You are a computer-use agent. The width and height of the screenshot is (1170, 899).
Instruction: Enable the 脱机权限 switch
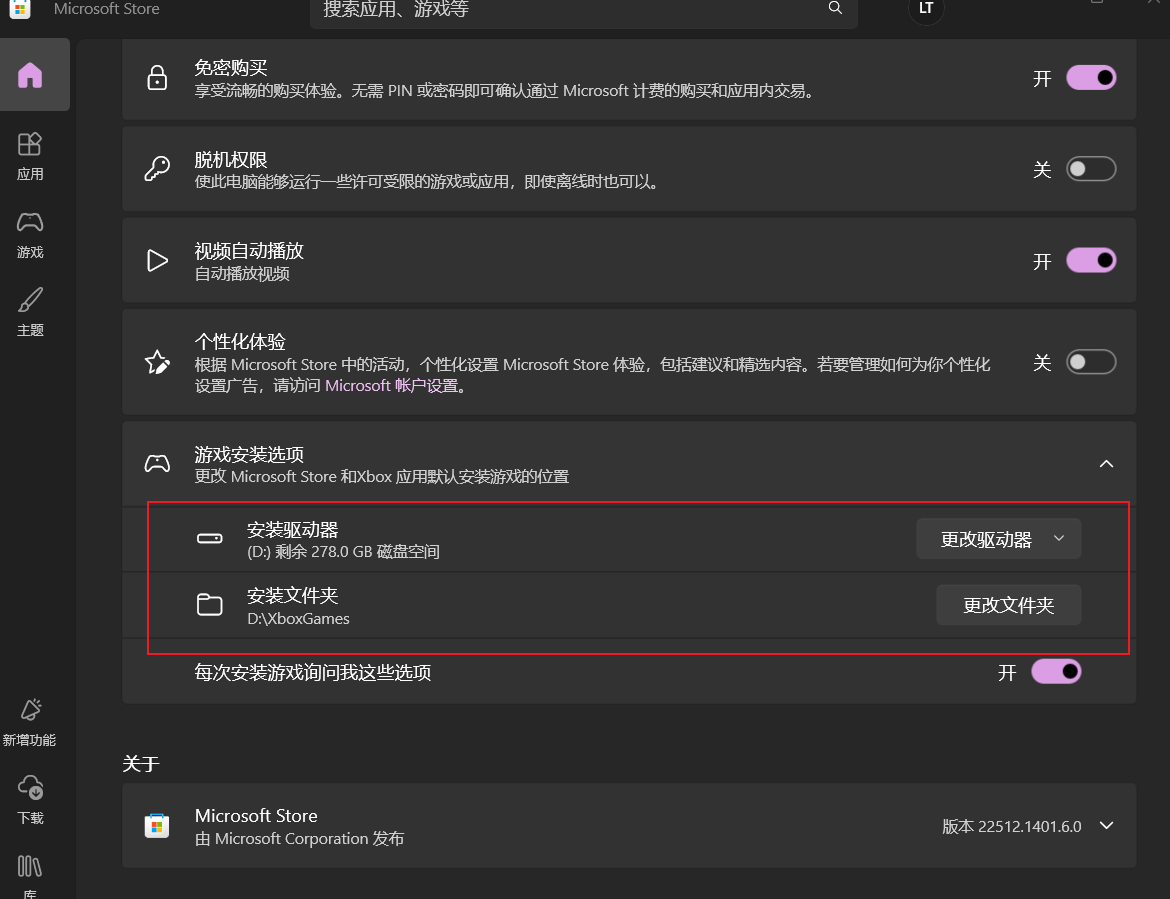(1091, 168)
